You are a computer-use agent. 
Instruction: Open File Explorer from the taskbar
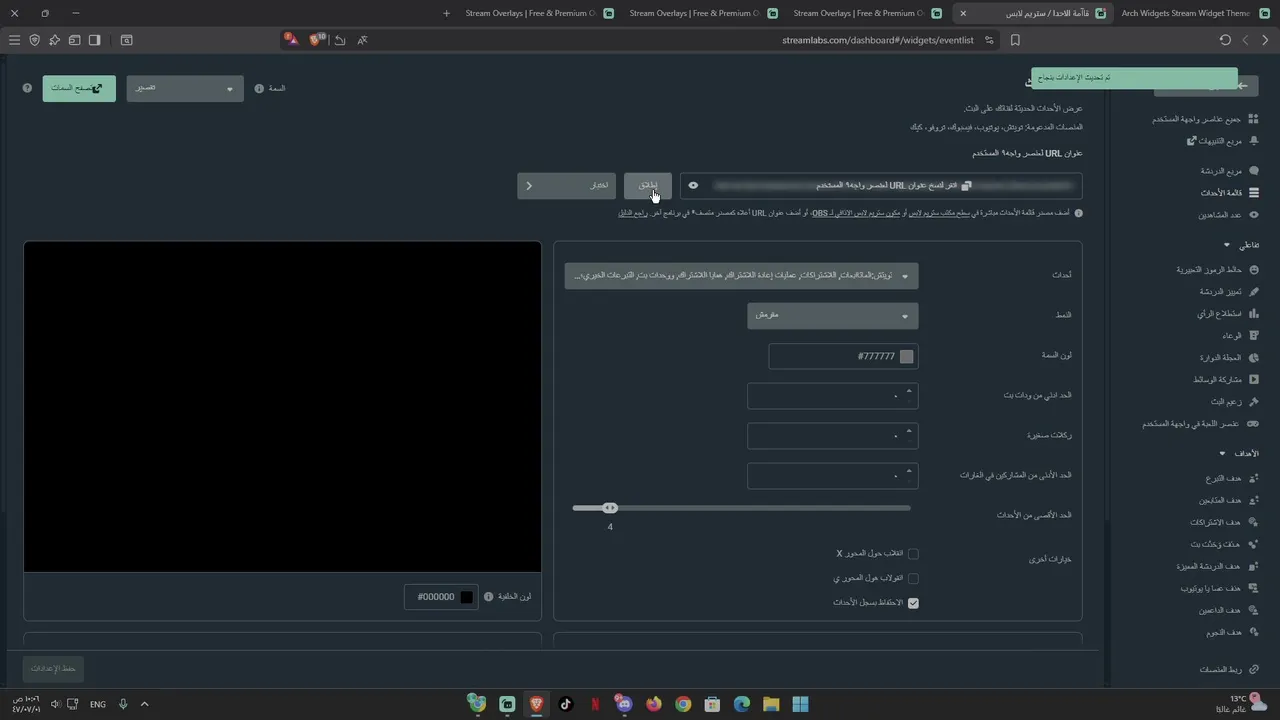[x=771, y=704]
